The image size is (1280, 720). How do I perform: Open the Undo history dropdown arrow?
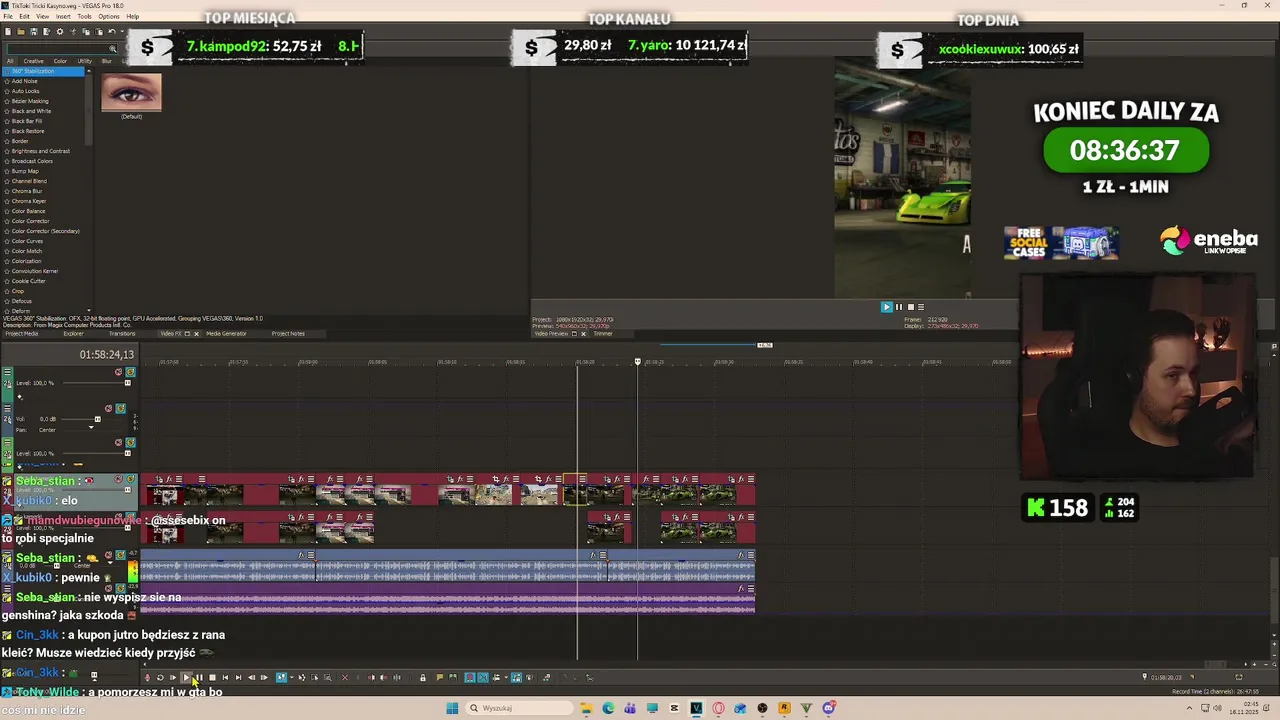pos(122,32)
